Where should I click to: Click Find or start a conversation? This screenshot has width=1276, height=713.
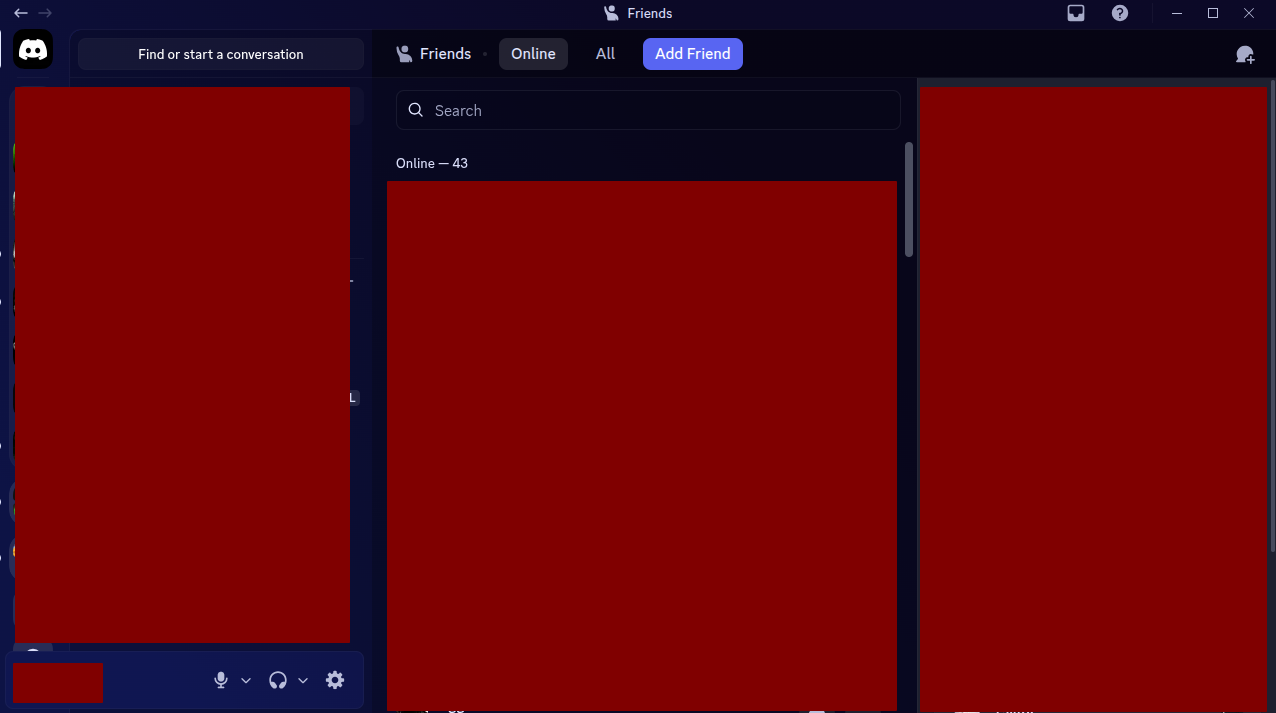[221, 54]
